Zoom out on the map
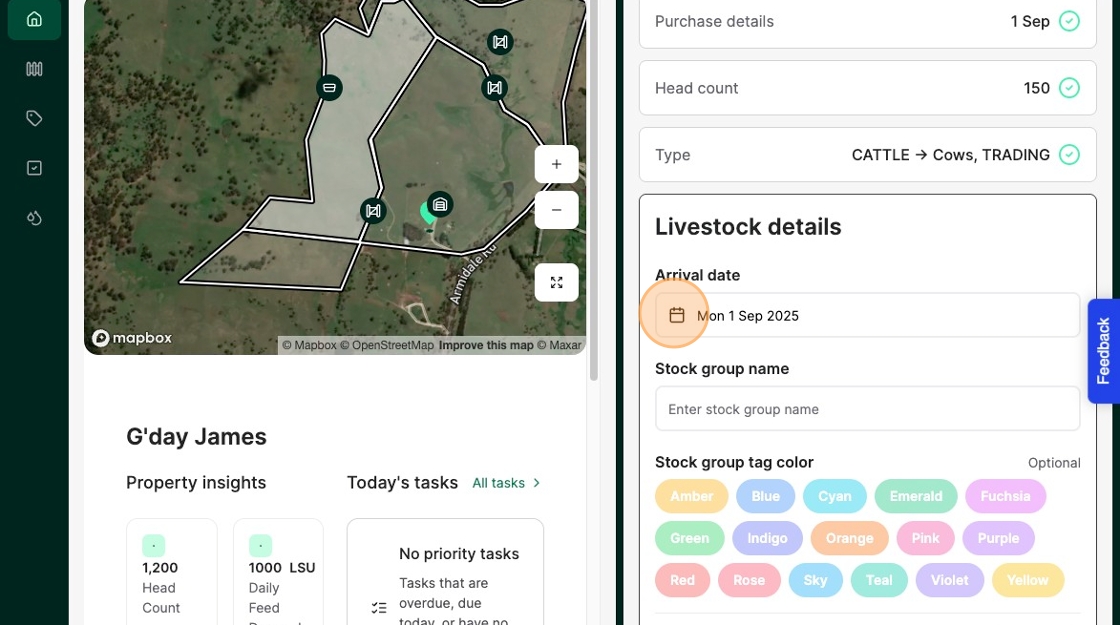 click(x=556, y=210)
